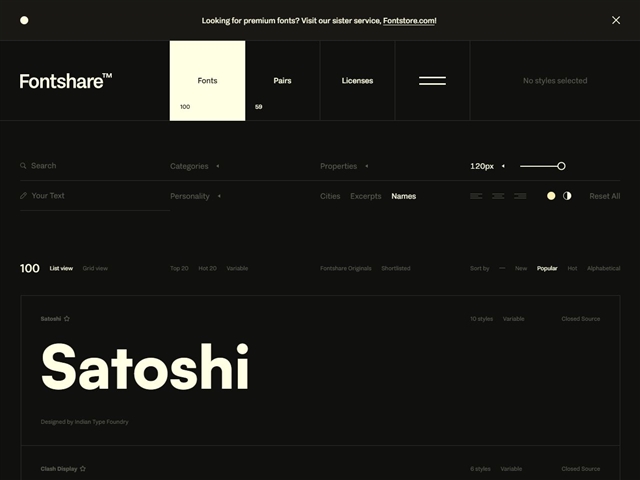640x480 pixels.
Task: Choose Names preview text
Action: (x=404, y=196)
